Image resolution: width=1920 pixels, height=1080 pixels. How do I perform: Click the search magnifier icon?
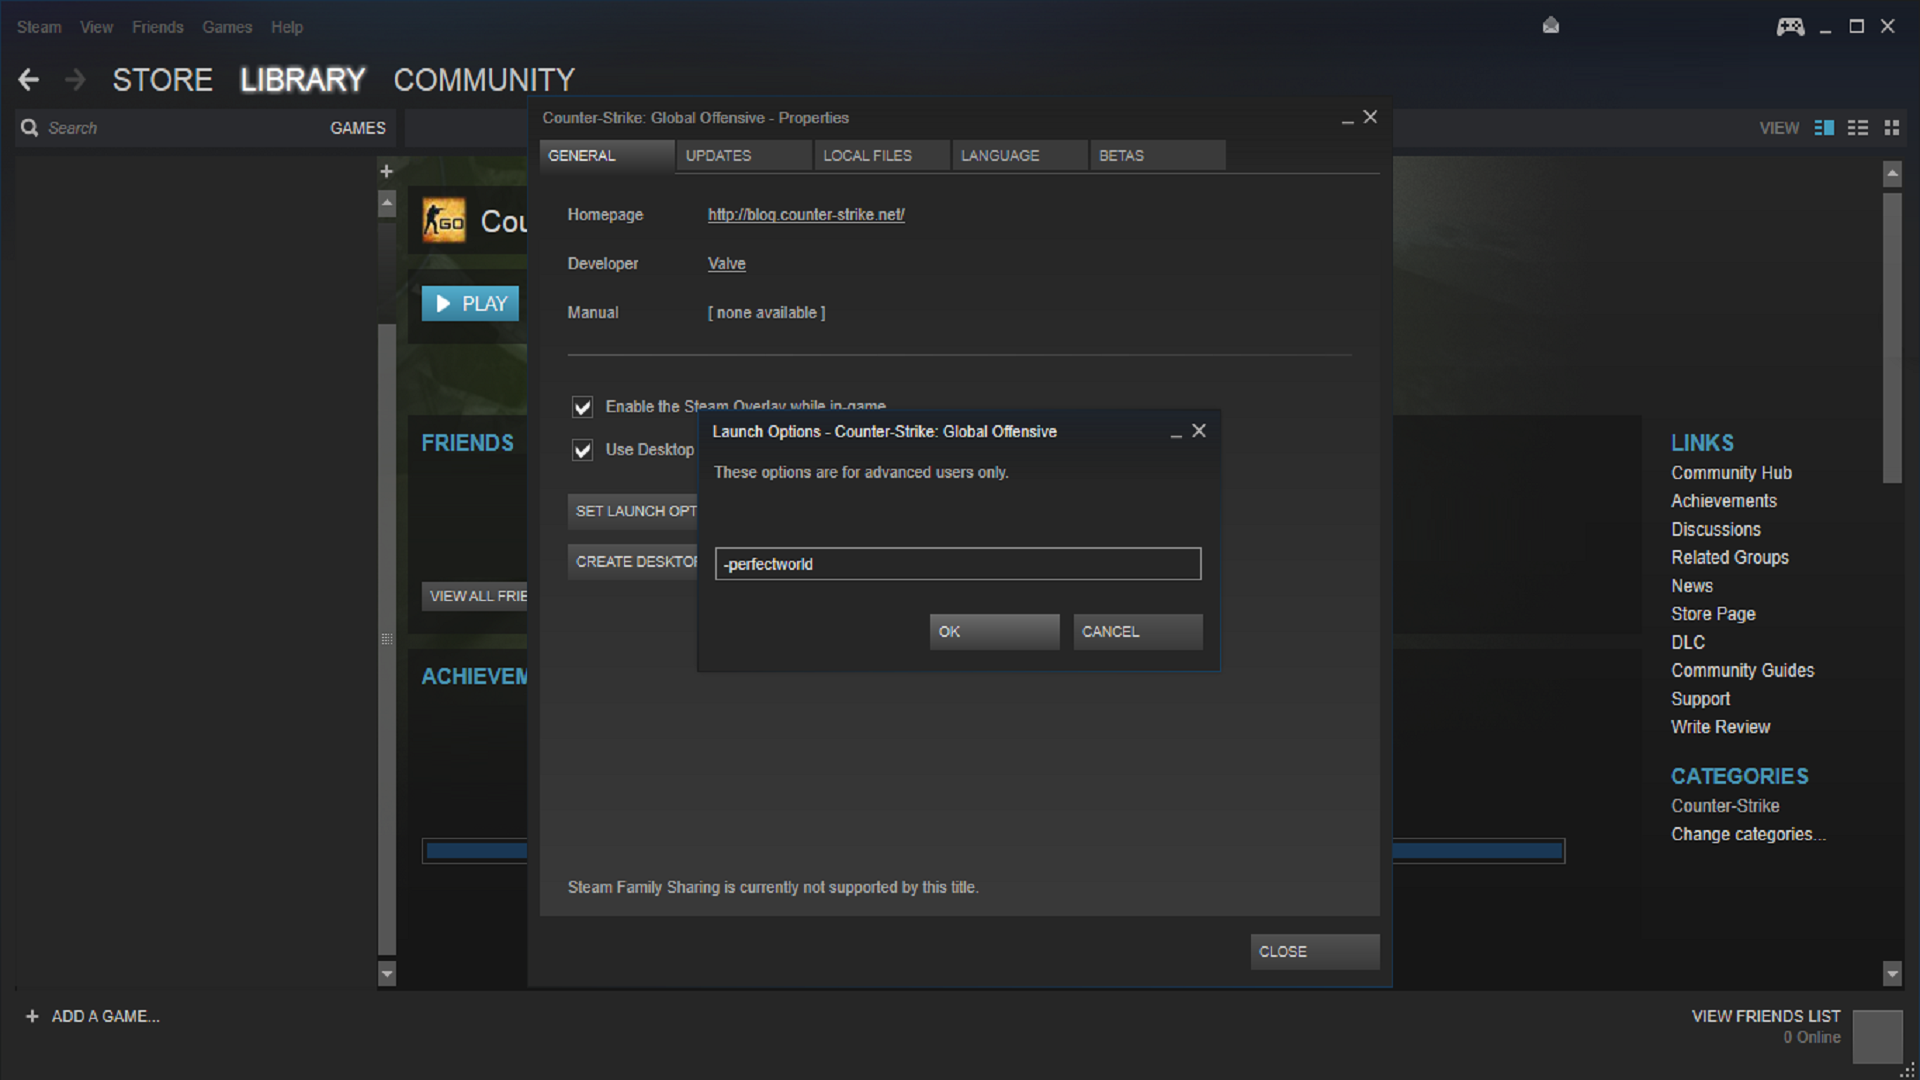[x=30, y=128]
